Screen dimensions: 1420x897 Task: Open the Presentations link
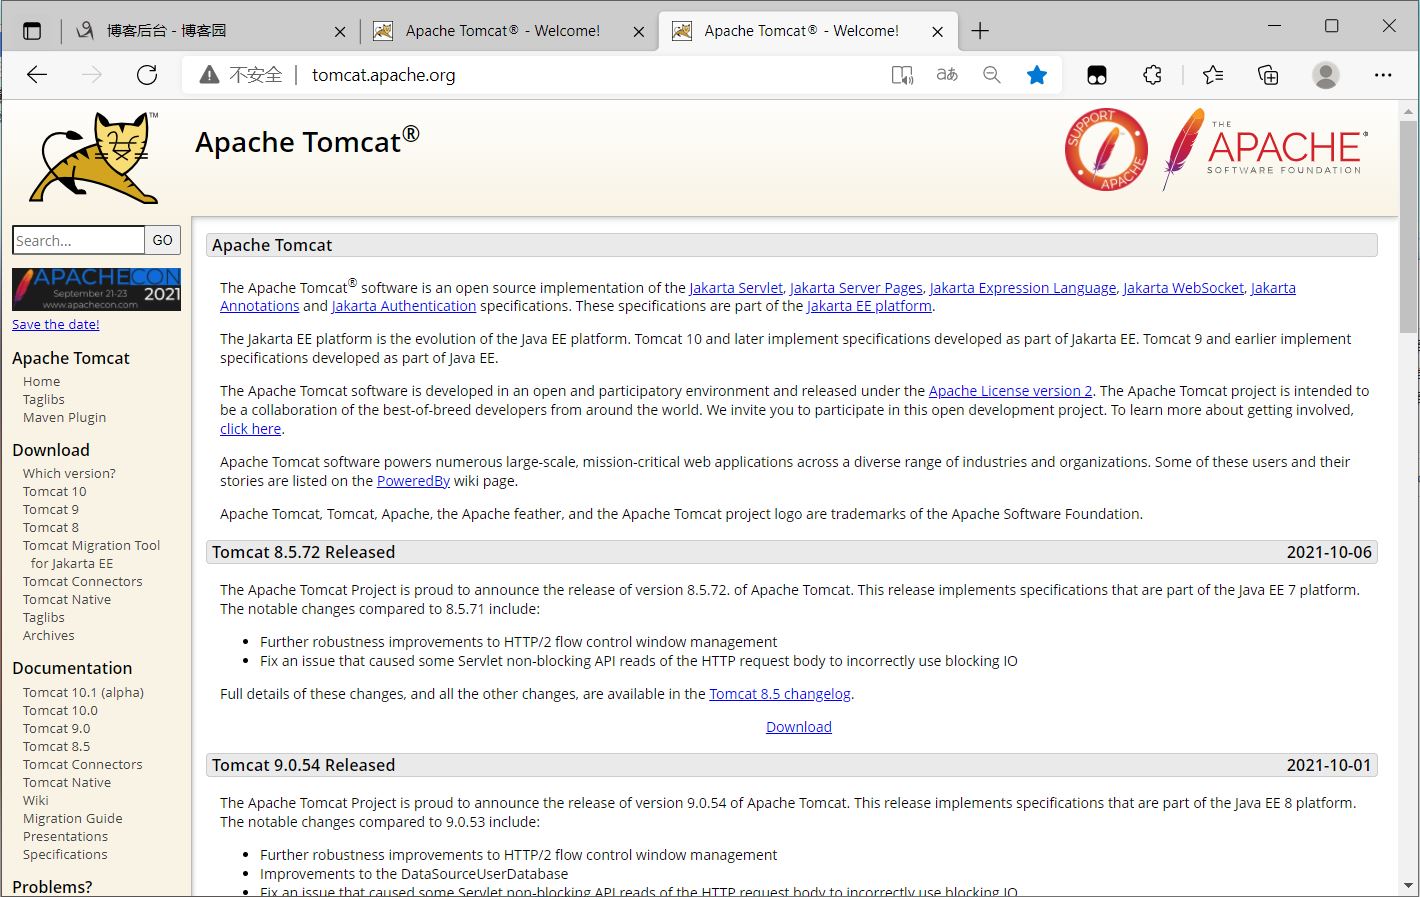tap(66, 836)
